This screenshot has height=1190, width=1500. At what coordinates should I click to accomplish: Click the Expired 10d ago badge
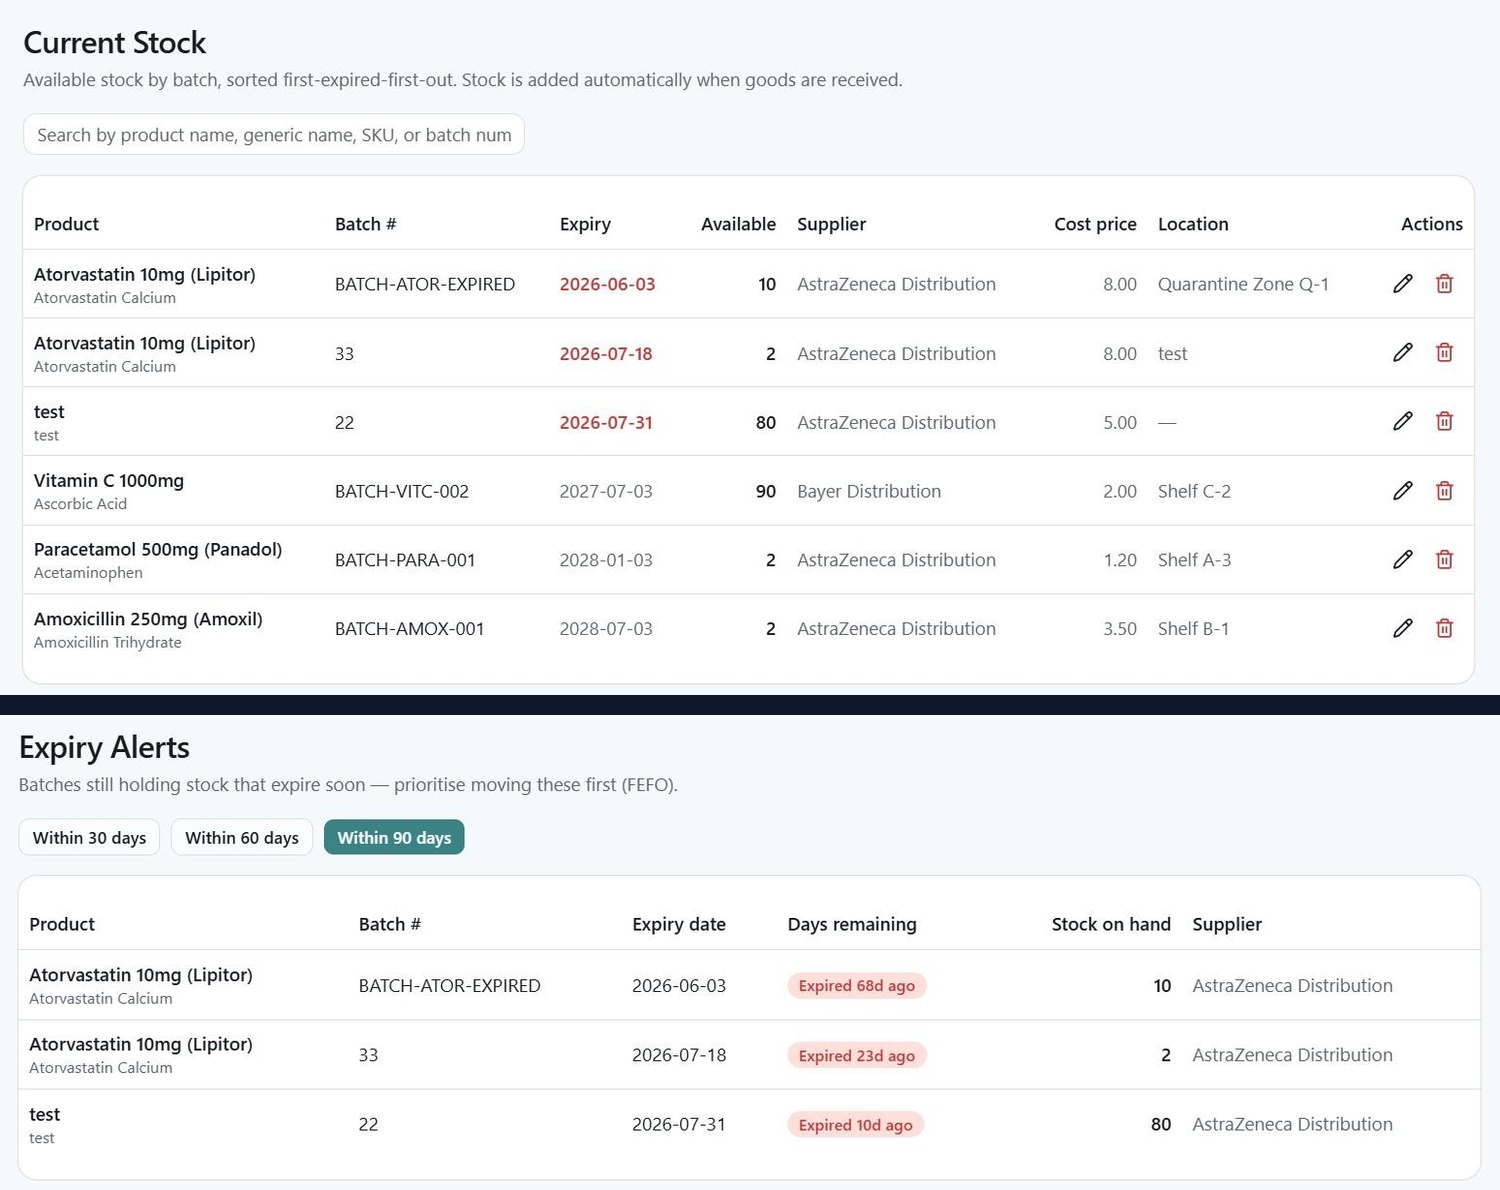click(x=856, y=1125)
